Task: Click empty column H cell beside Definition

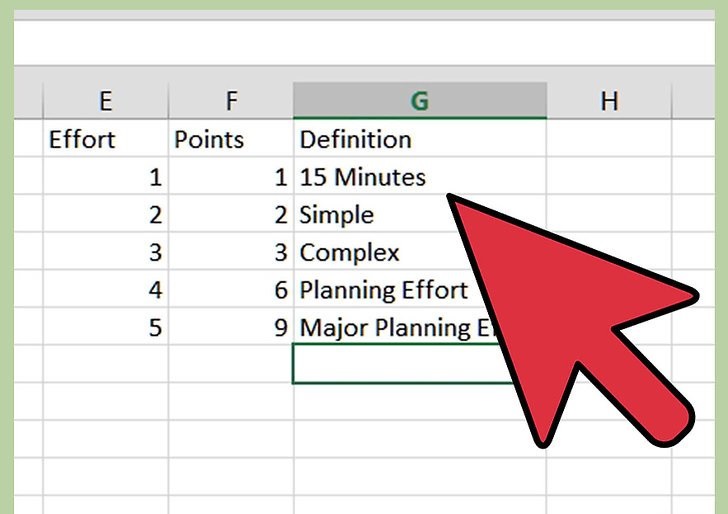Action: (609, 139)
